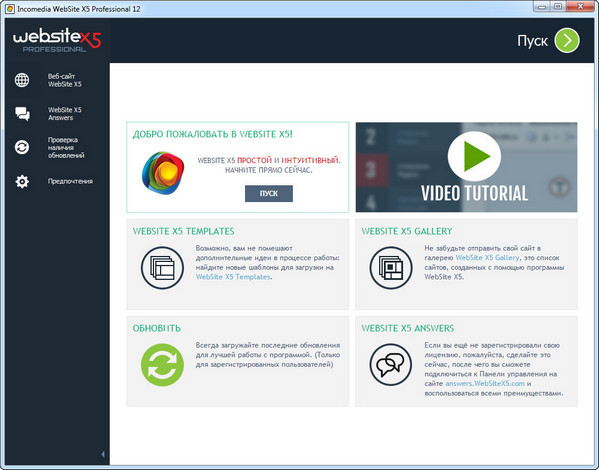This screenshot has height=470, width=599.
Task: Select the Веб-сайт WebSite X5 sidebar label
Action: pyautogui.click(x=65, y=80)
